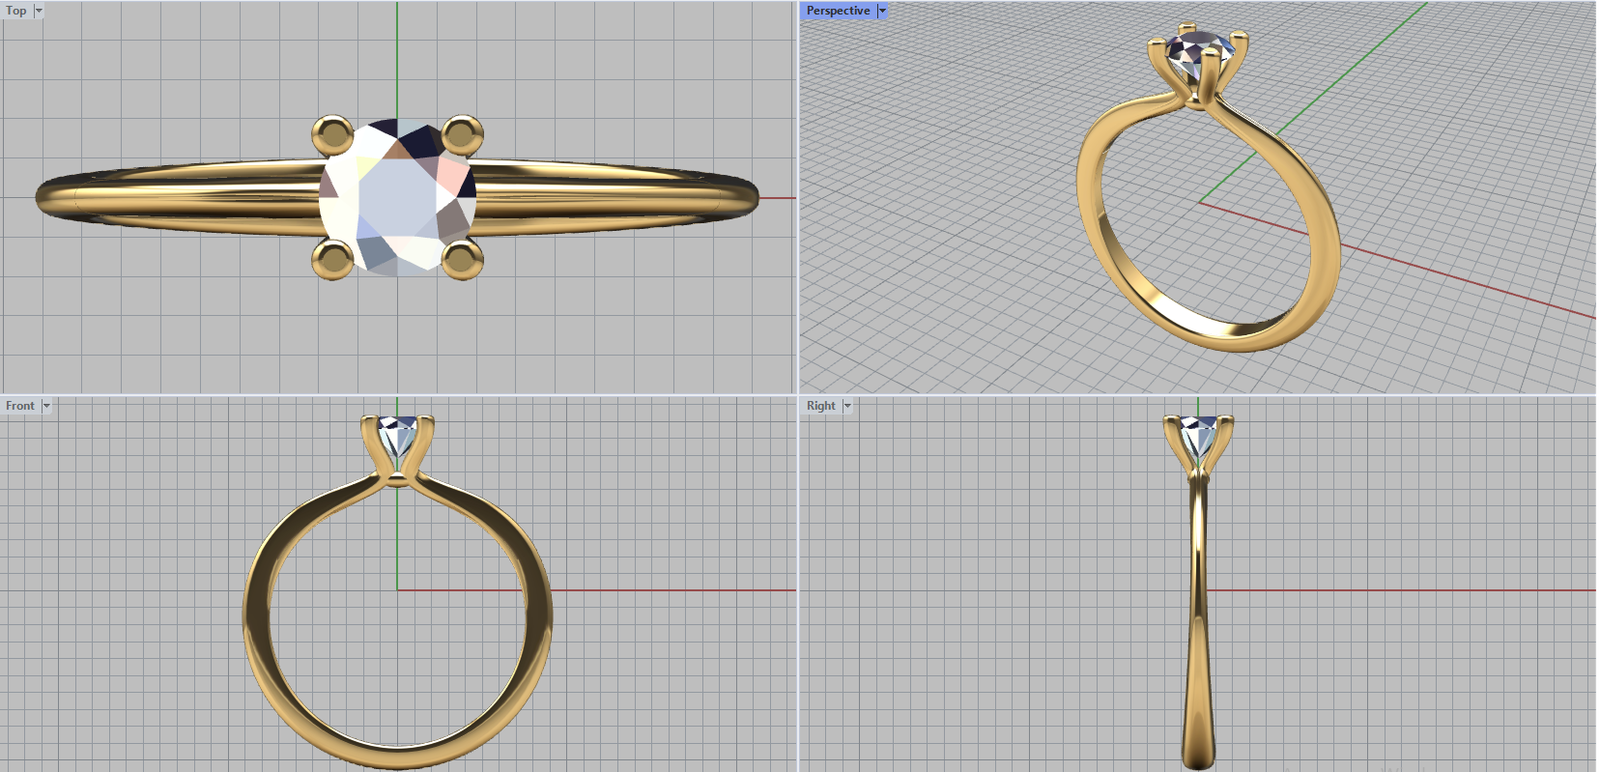This screenshot has height=772, width=1600.
Task: Open the Right viewport dropdown arrow
Action: pyautogui.click(x=847, y=406)
